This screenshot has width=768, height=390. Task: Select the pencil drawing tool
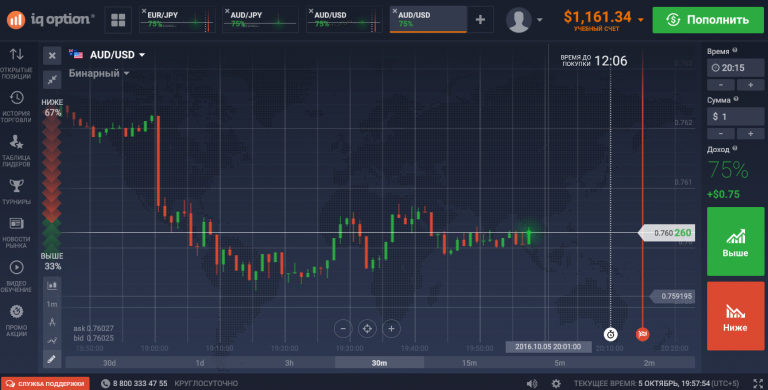click(52, 359)
